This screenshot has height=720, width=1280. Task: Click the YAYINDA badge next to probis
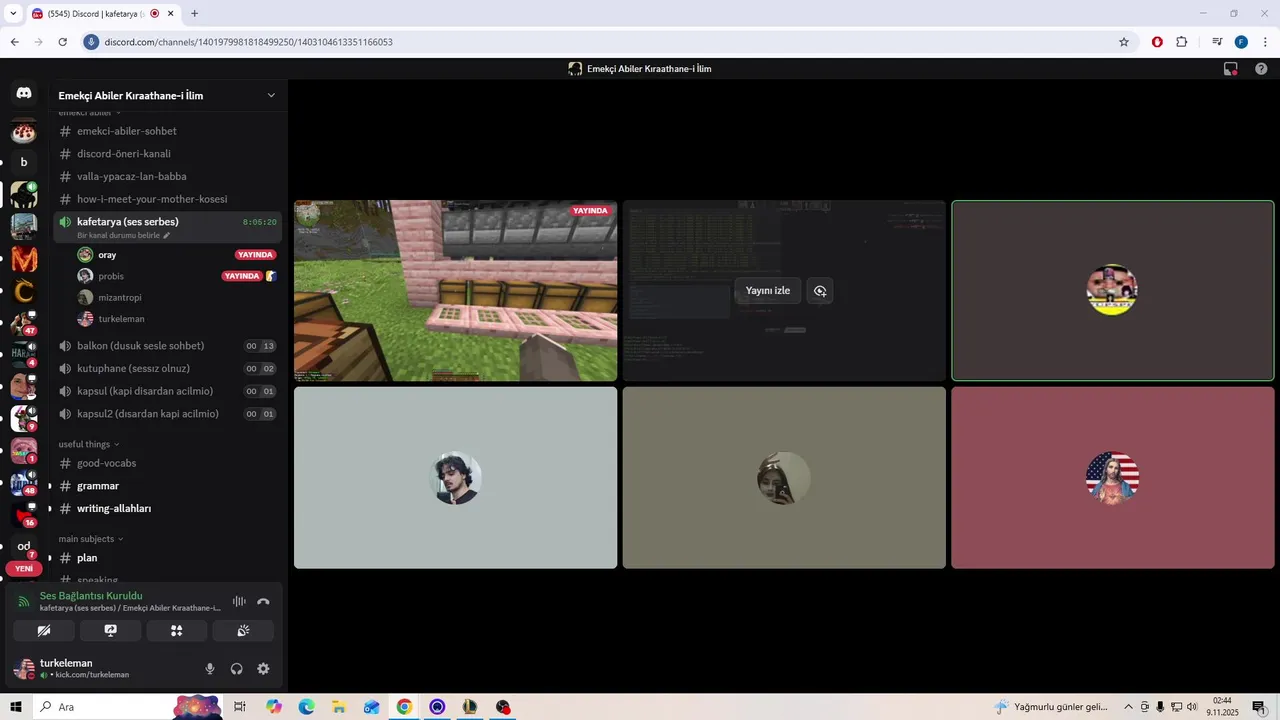[x=241, y=276]
